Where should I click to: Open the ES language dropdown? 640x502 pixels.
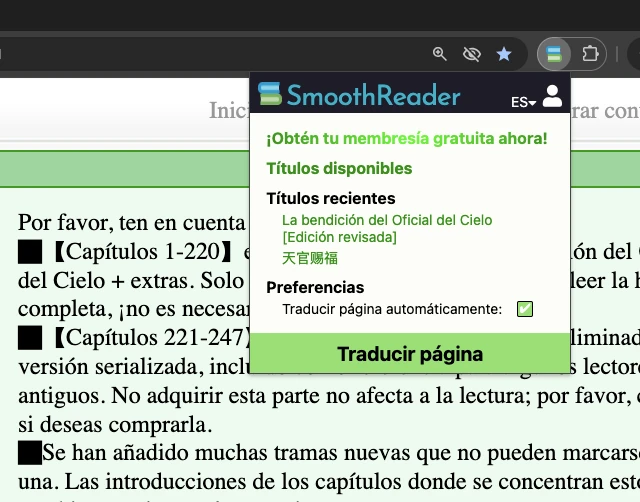[523, 102]
